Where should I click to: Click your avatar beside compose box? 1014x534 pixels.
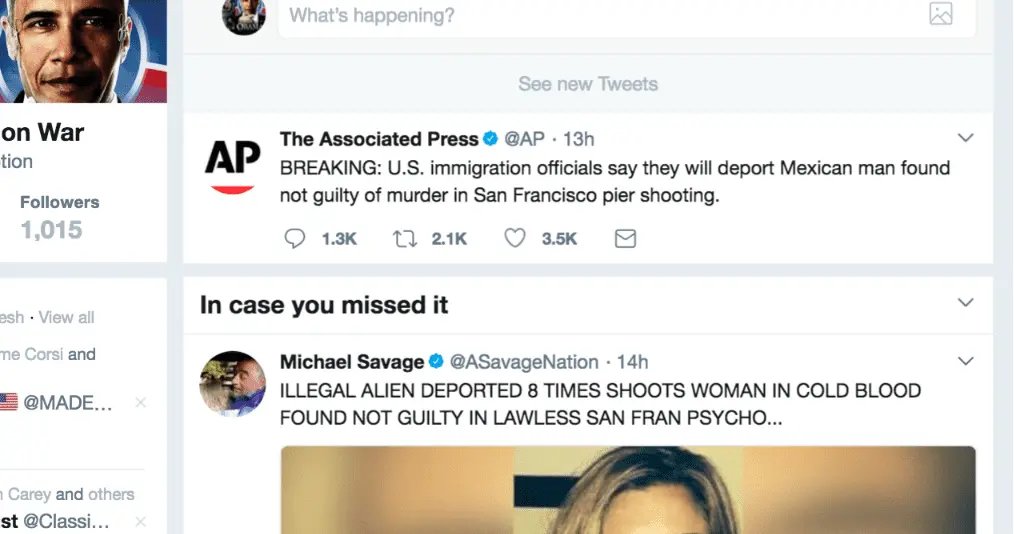point(244,15)
